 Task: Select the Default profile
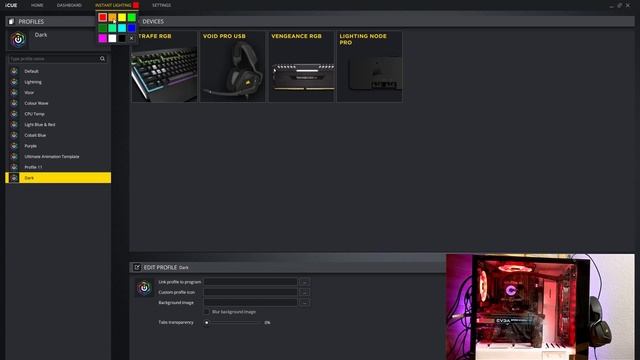click(x=58, y=71)
